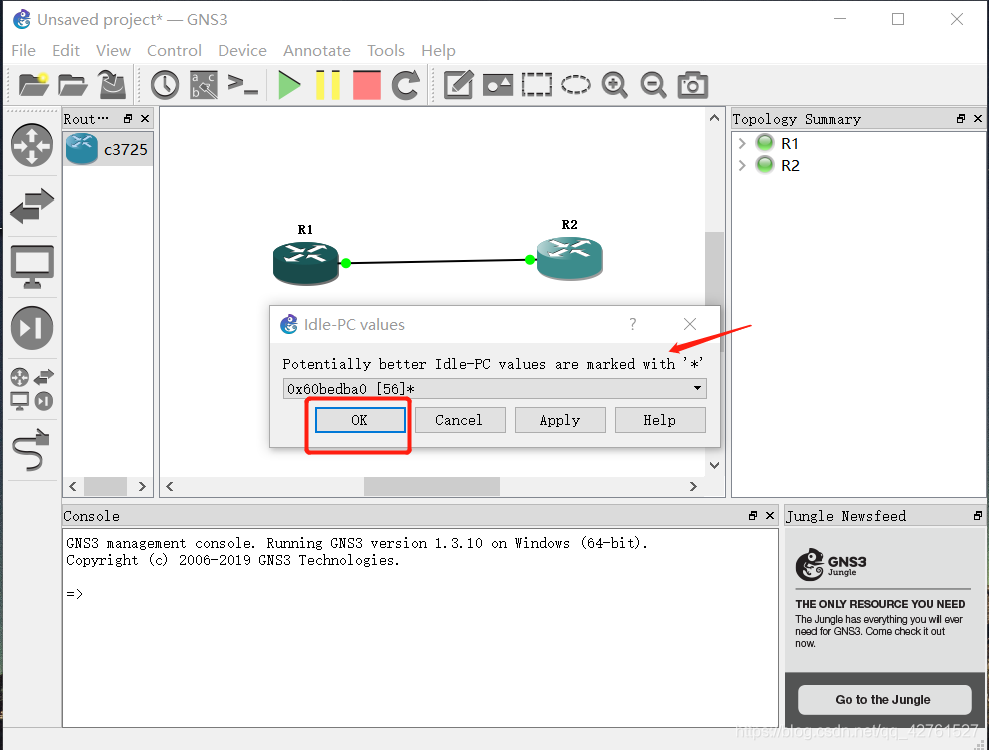Float the Jungle Newsfeed panel
989x750 pixels.
pyautogui.click(x=978, y=515)
